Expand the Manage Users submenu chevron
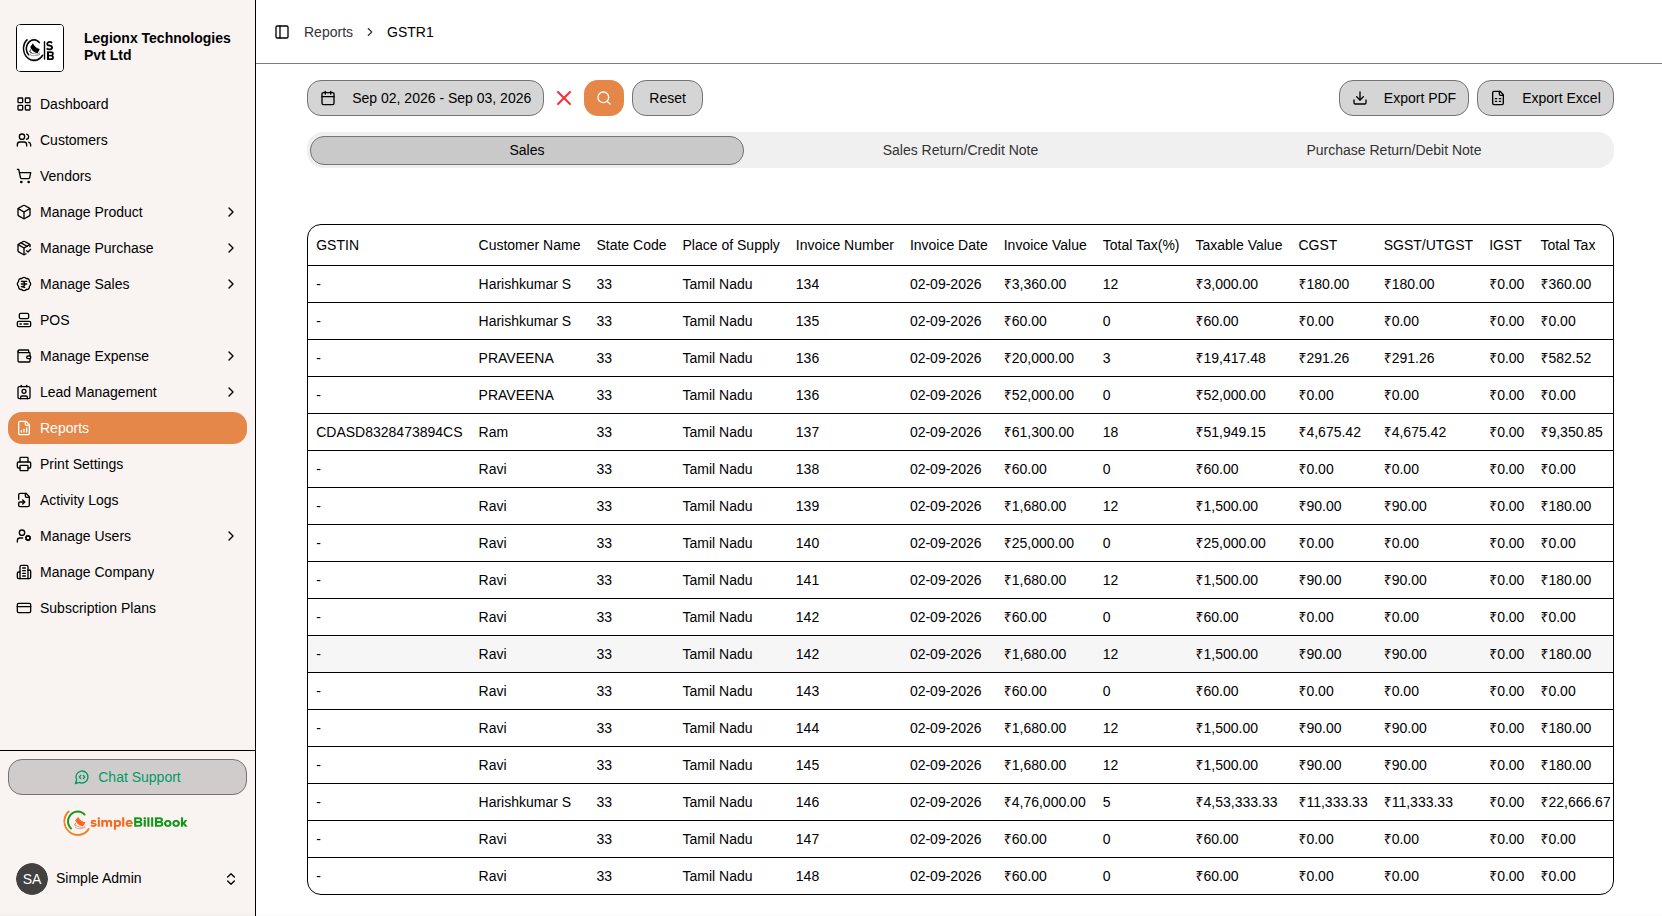The width and height of the screenshot is (1662, 916). click(231, 536)
